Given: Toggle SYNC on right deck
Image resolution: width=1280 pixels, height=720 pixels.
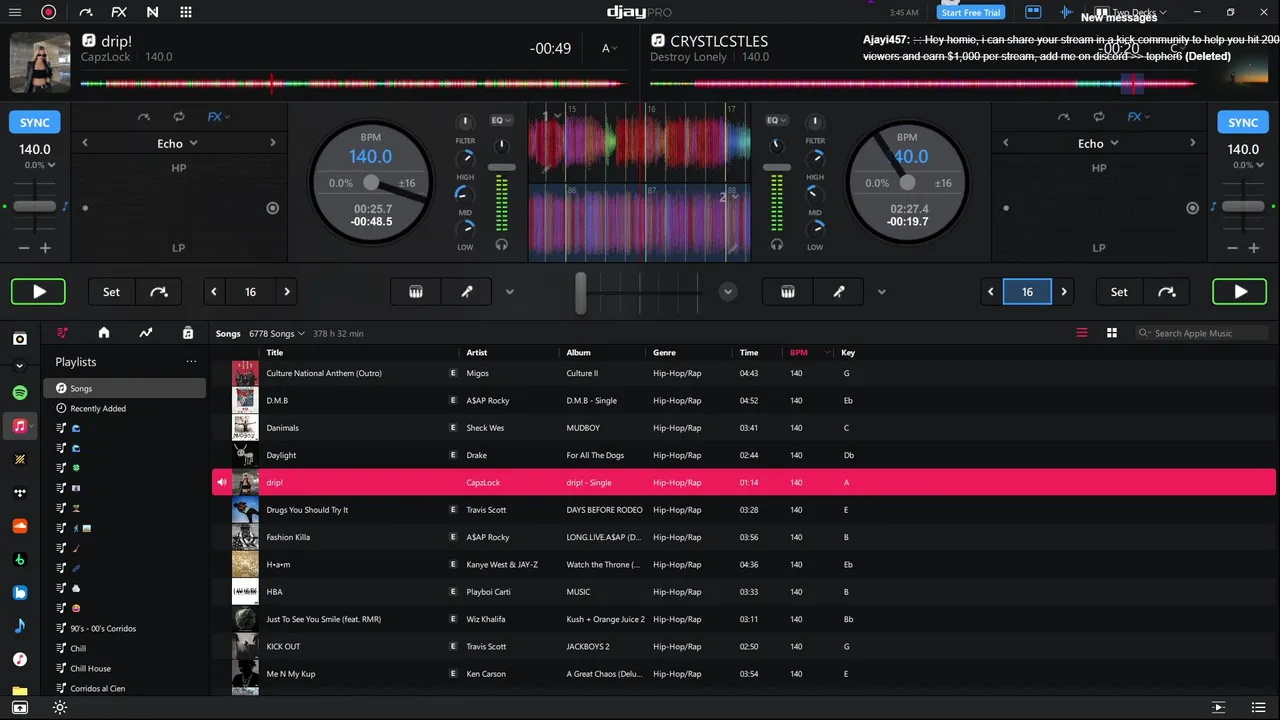Looking at the screenshot, I should 1243,122.
